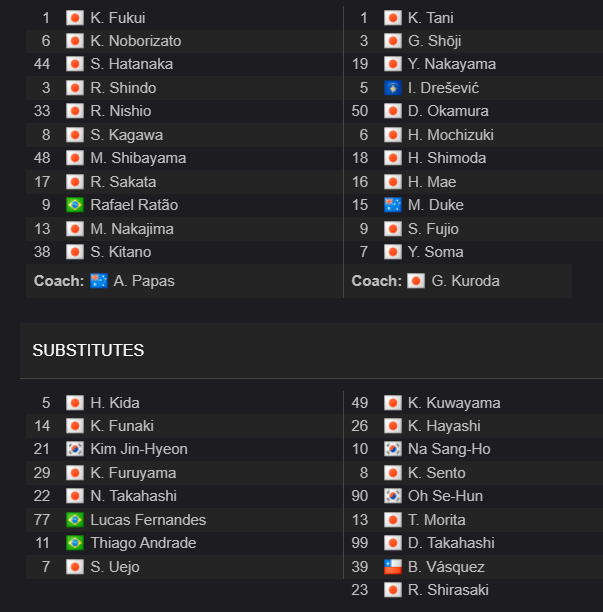Click South Korea flag beside Oh Se-Hun
Screen dimensions: 603x612
coord(393,496)
